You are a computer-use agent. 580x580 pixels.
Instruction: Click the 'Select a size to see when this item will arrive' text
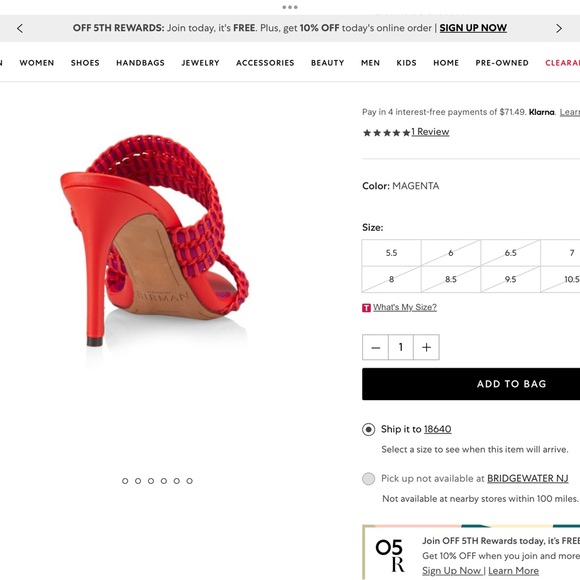(x=475, y=449)
